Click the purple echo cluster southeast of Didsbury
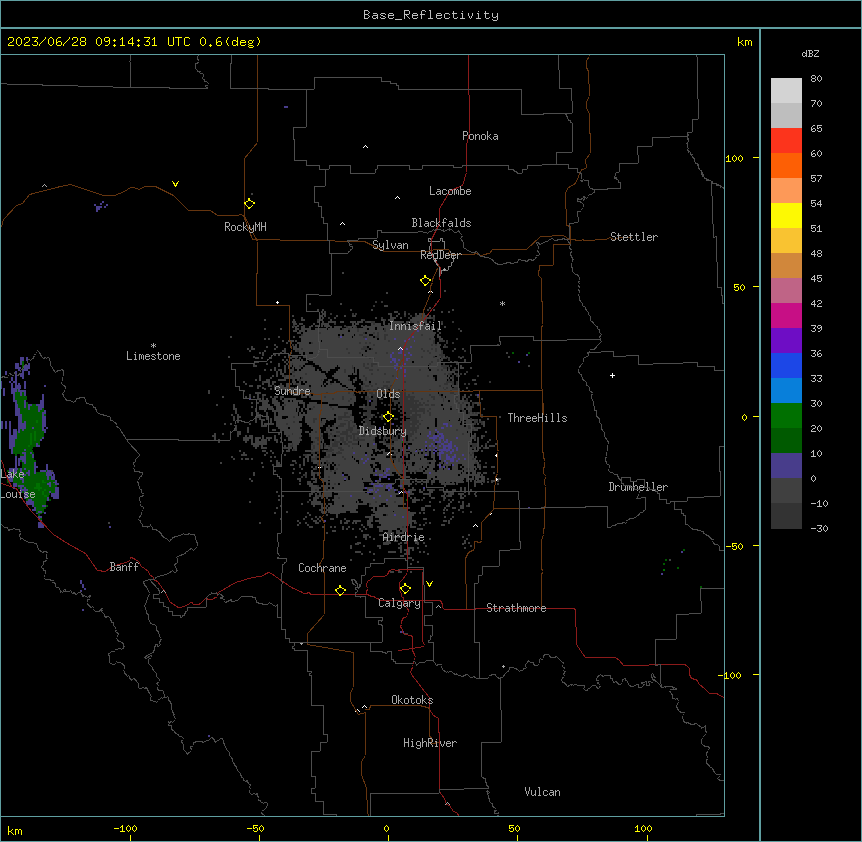Screen dimensions: 862x842 (443, 443)
